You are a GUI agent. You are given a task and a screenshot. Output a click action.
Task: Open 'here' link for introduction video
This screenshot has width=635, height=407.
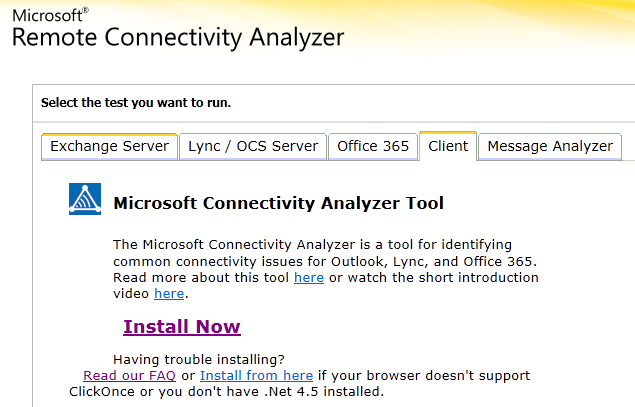(x=169, y=294)
